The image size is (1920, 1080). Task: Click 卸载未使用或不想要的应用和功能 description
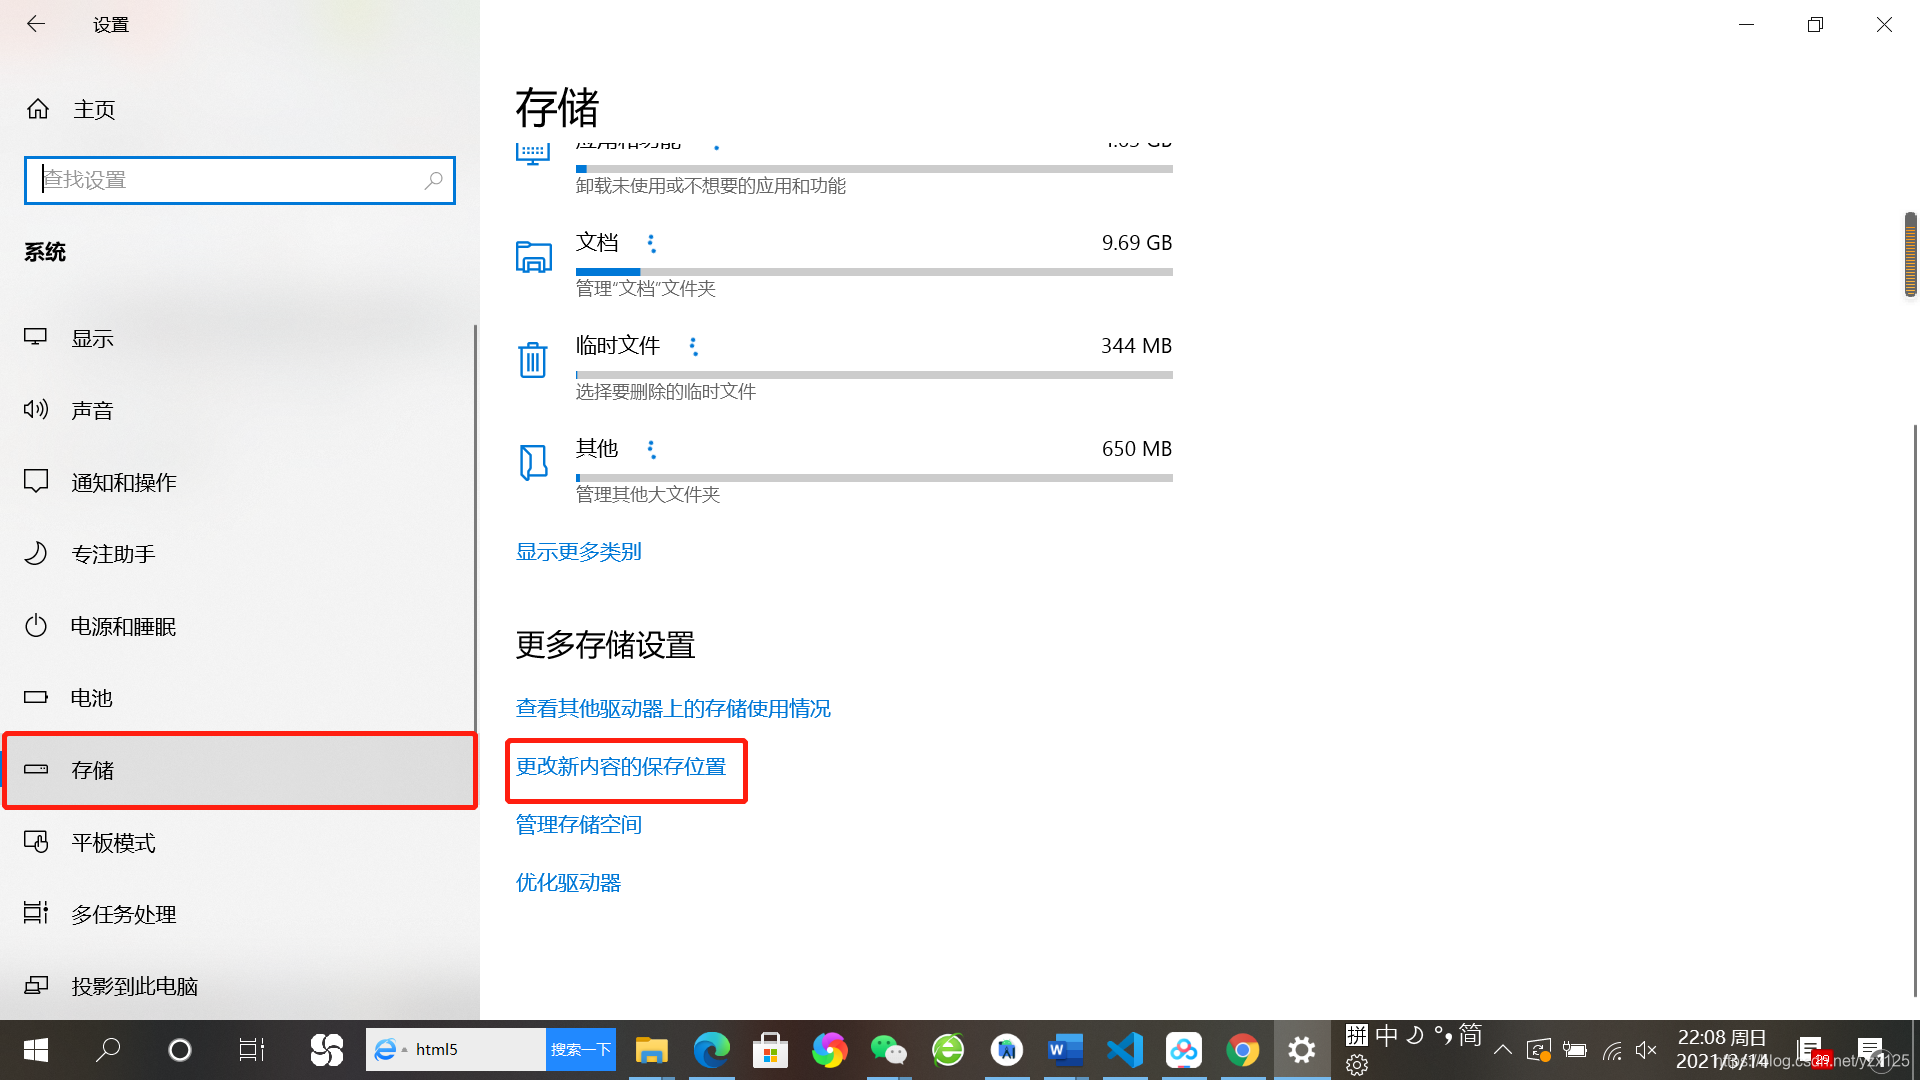(x=711, y=186)
